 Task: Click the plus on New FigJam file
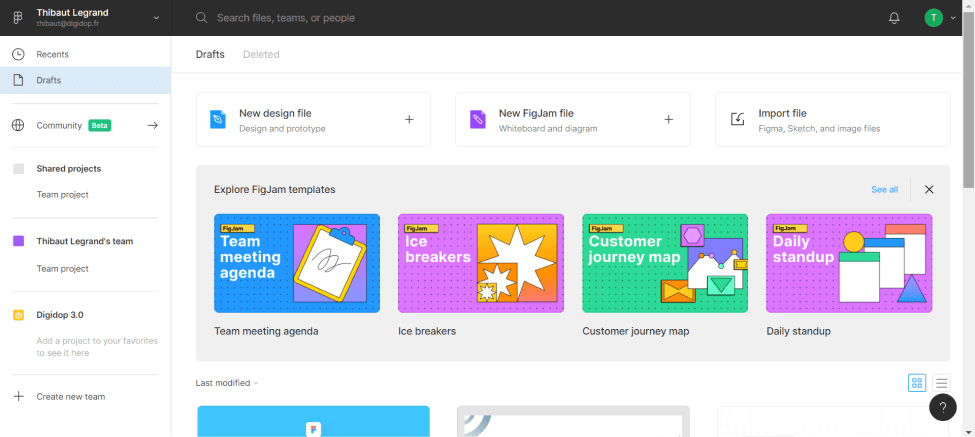coord(669,119)
